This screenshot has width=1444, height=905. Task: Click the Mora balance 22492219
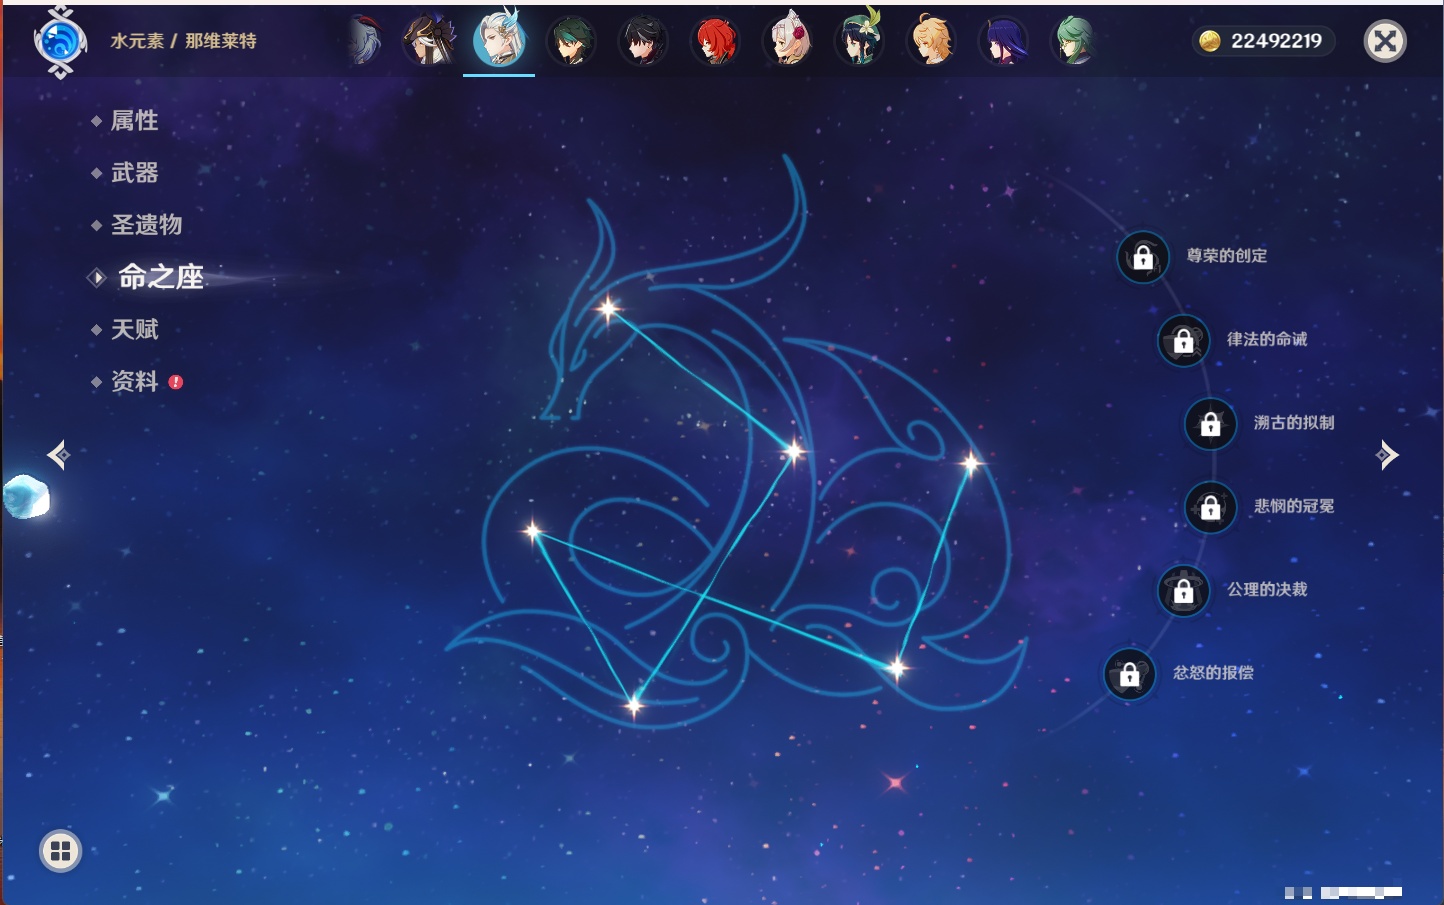click(1276, 41)
